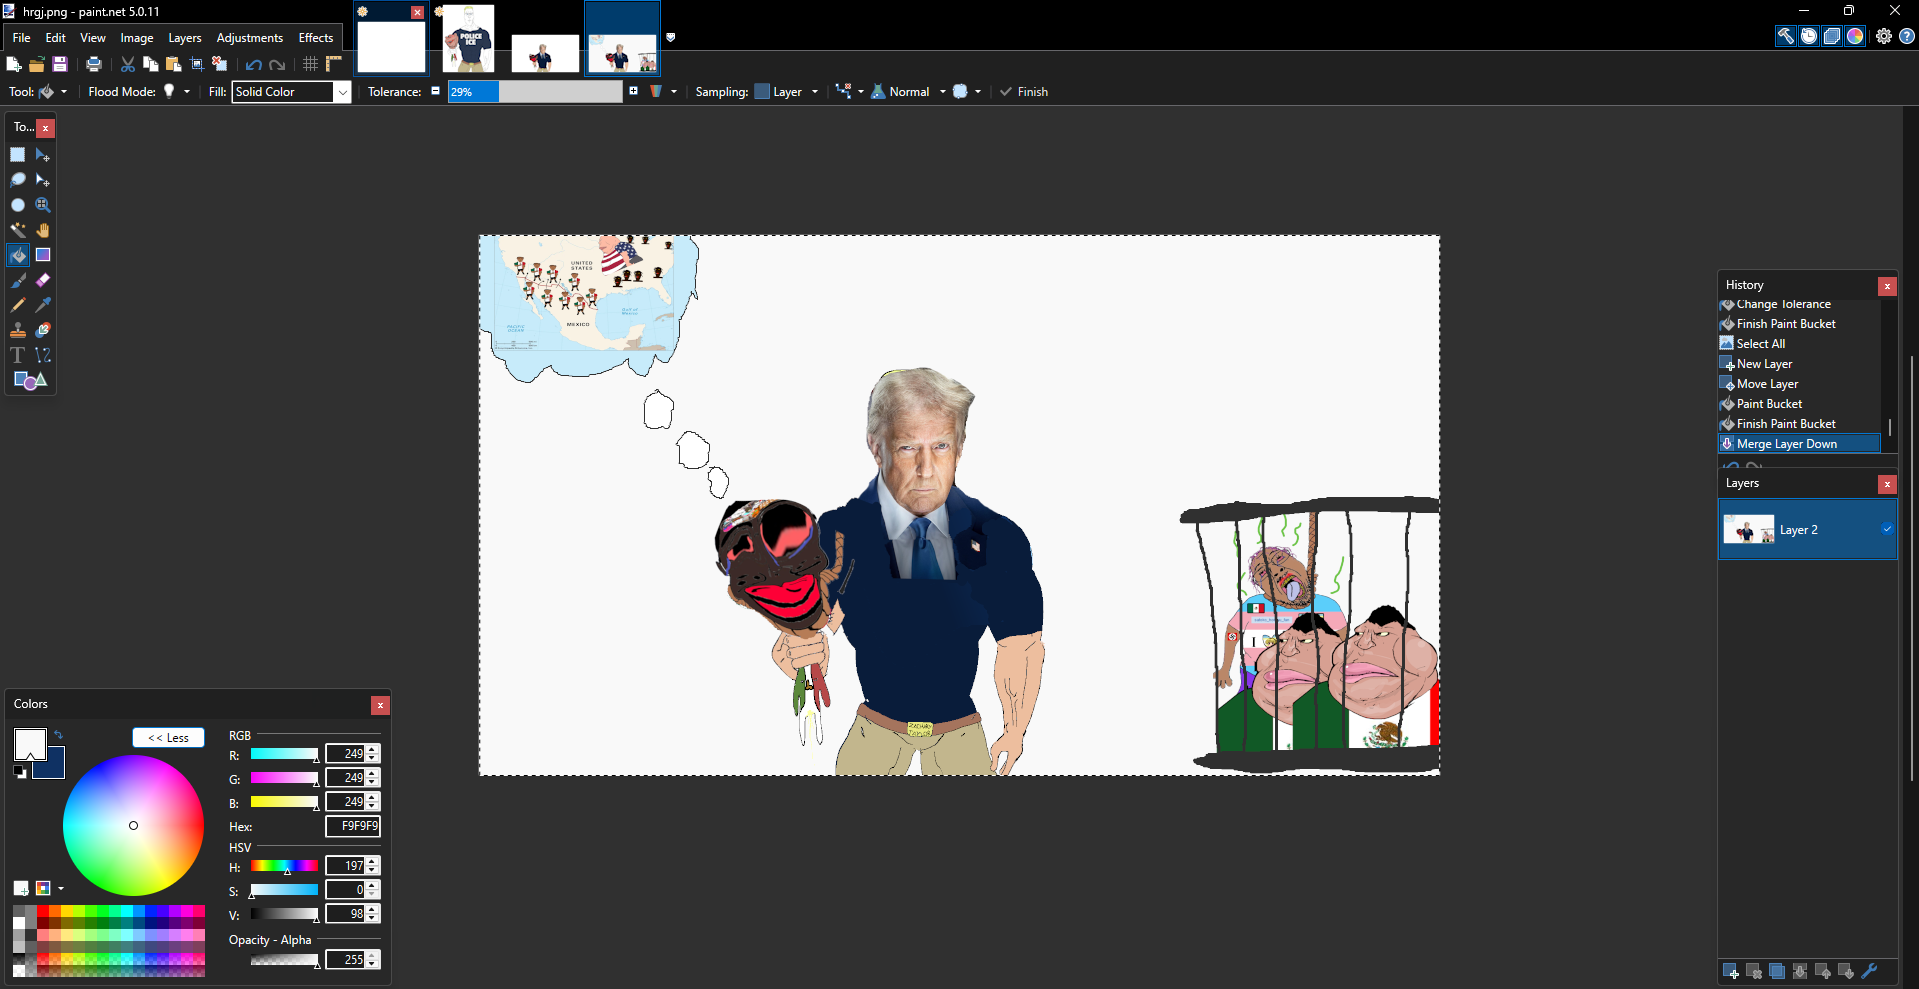This screenshot has width=1919, height=989.
Task: Reset colors to black and white
Action: tap(20, 772)
